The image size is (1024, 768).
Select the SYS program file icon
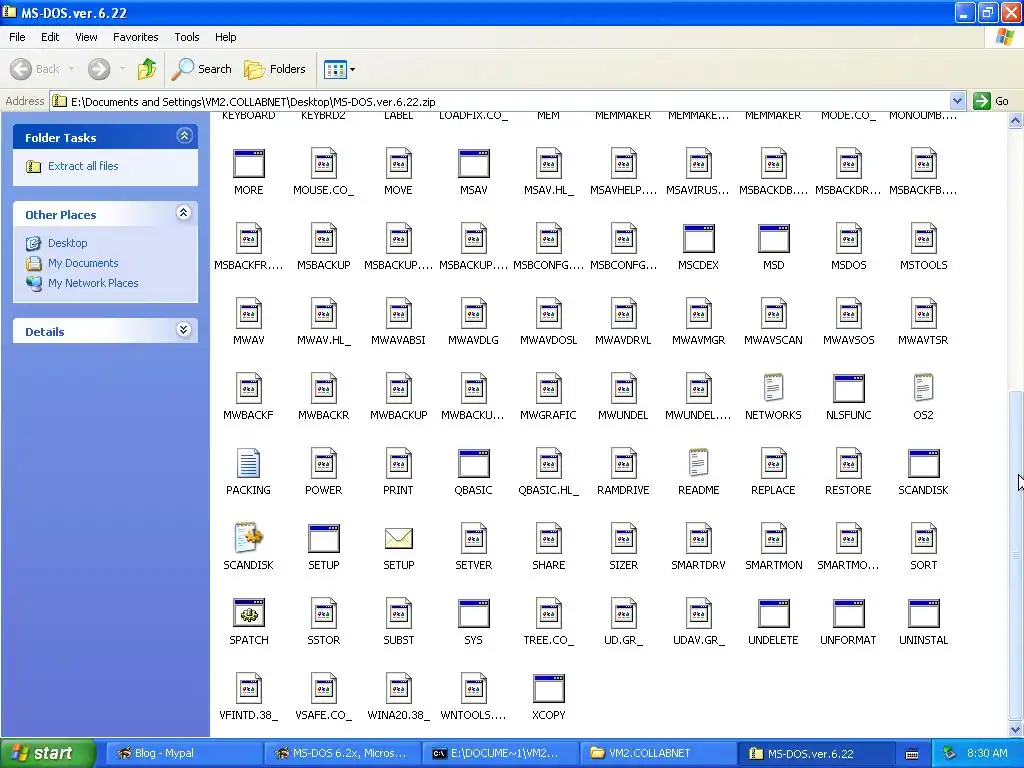tap(473, 614)
